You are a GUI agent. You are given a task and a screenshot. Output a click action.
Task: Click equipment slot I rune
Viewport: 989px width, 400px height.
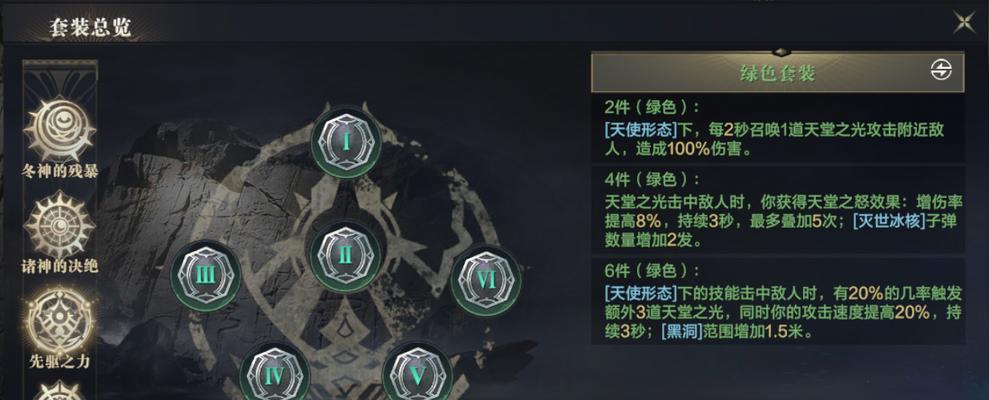346,141
